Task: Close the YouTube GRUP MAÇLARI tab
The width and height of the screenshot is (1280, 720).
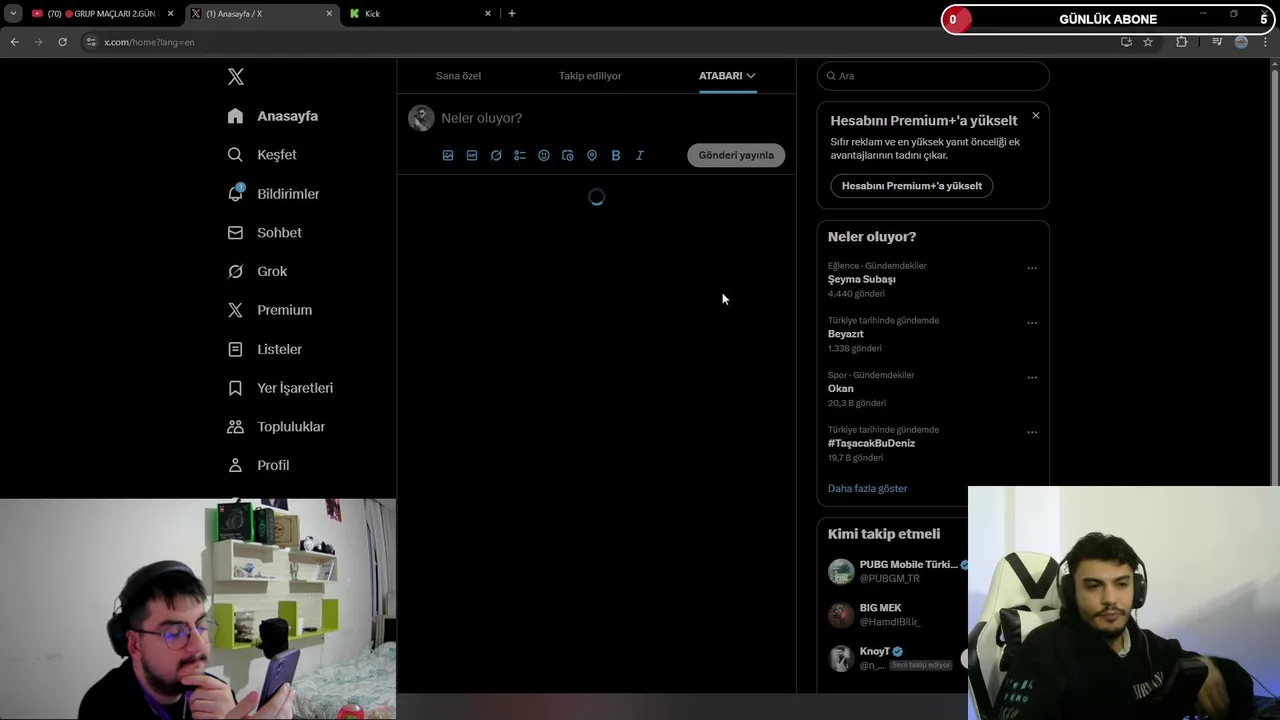Action: [x=170, y=14]
